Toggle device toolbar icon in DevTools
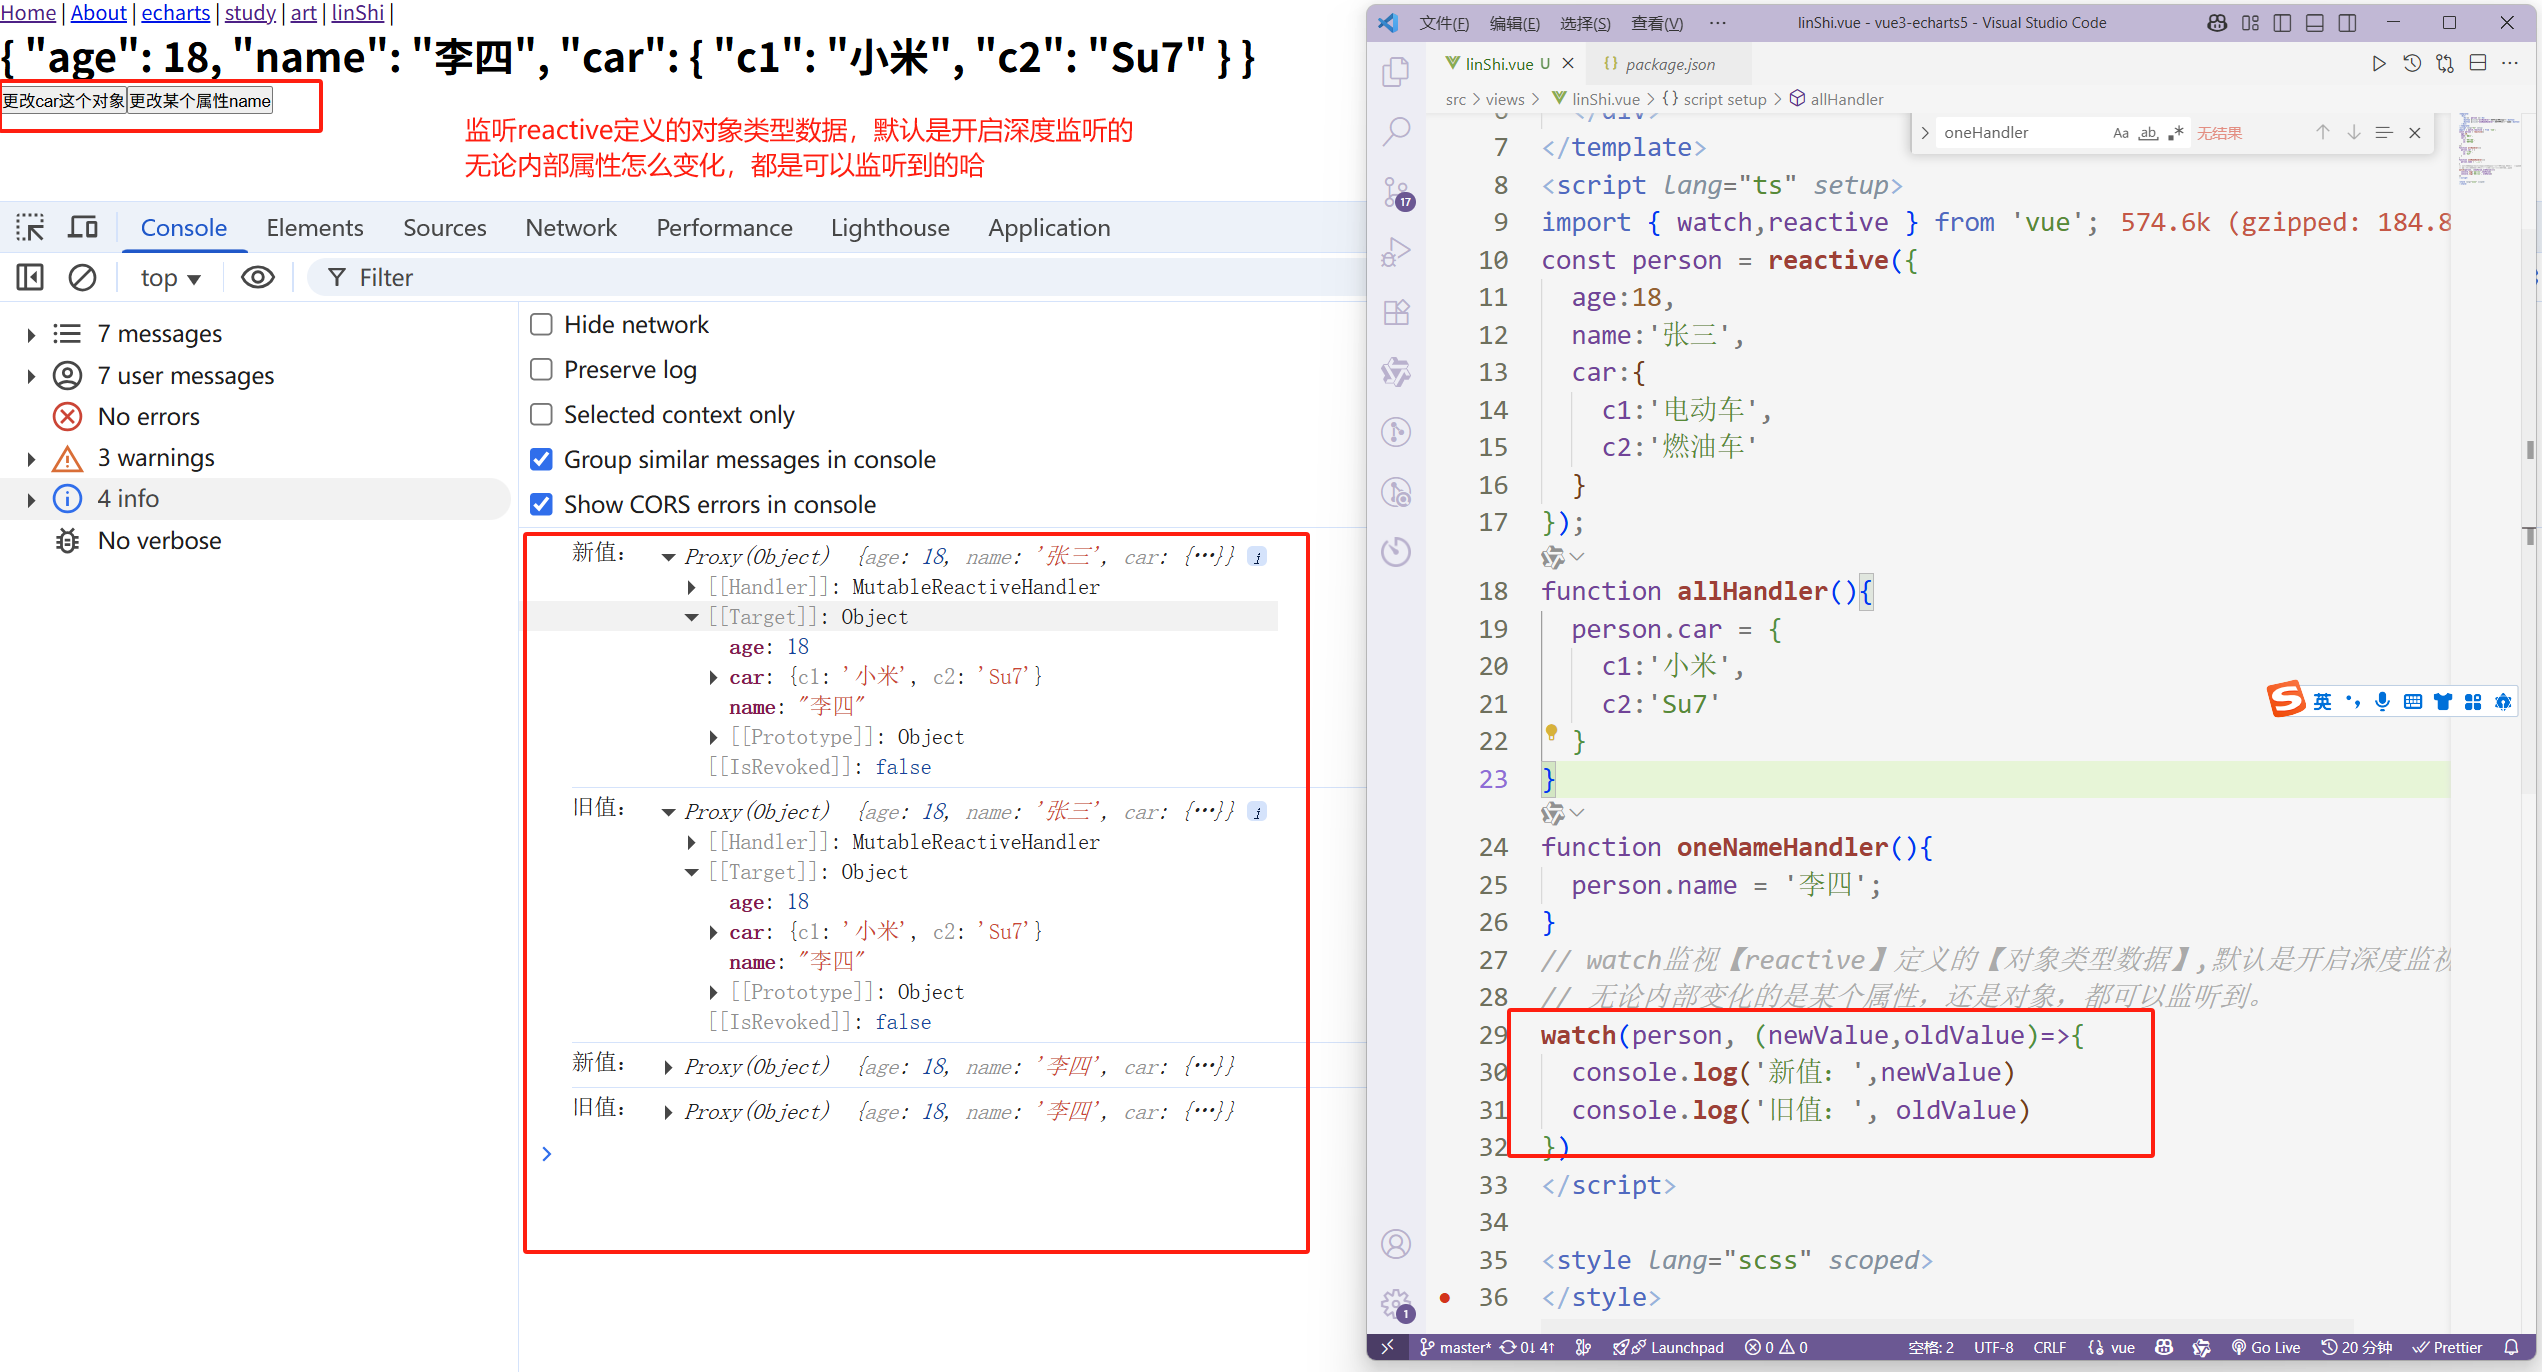Viewport: 2542px width, 1372px height. 83,228
